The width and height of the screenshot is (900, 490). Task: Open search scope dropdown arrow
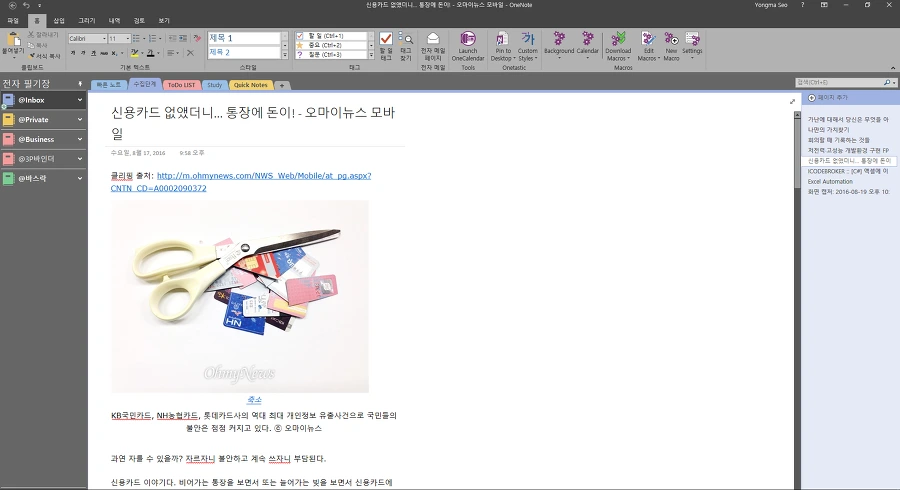pos(894,83)
